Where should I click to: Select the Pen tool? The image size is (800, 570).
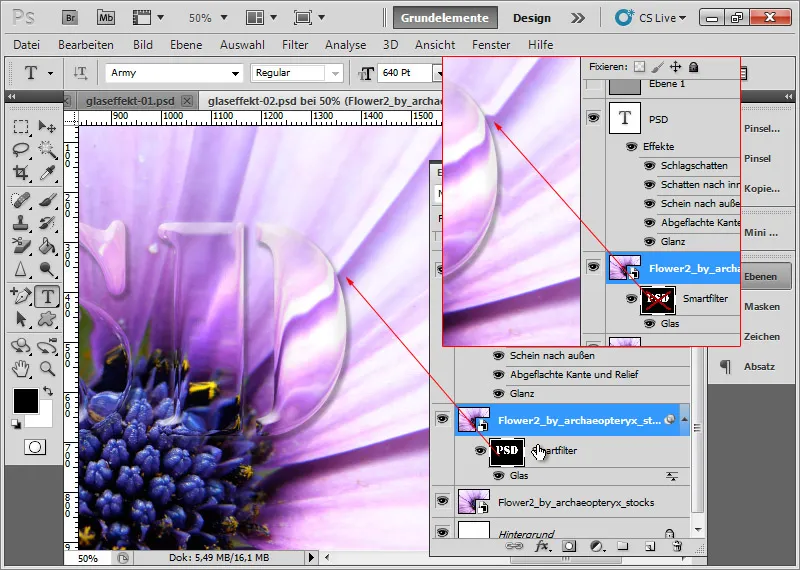[20, 296]
